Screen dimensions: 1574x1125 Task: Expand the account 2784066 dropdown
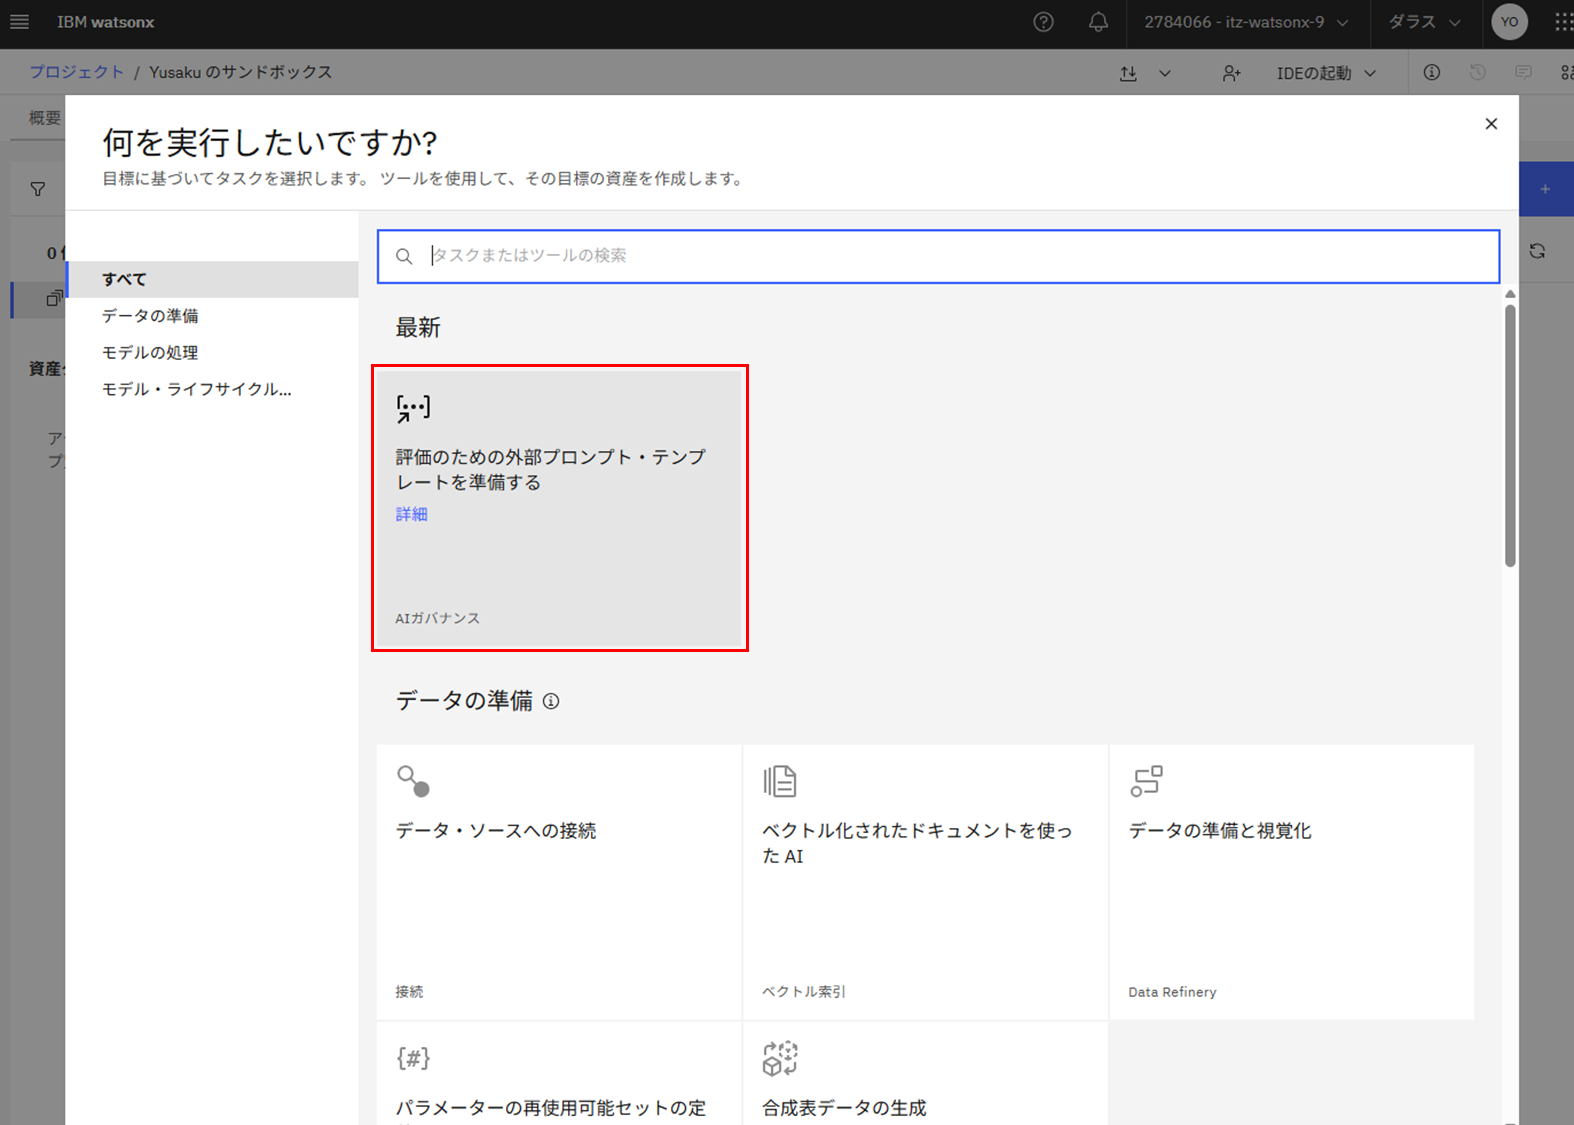pyautogui.click(x=1246, y=22)
